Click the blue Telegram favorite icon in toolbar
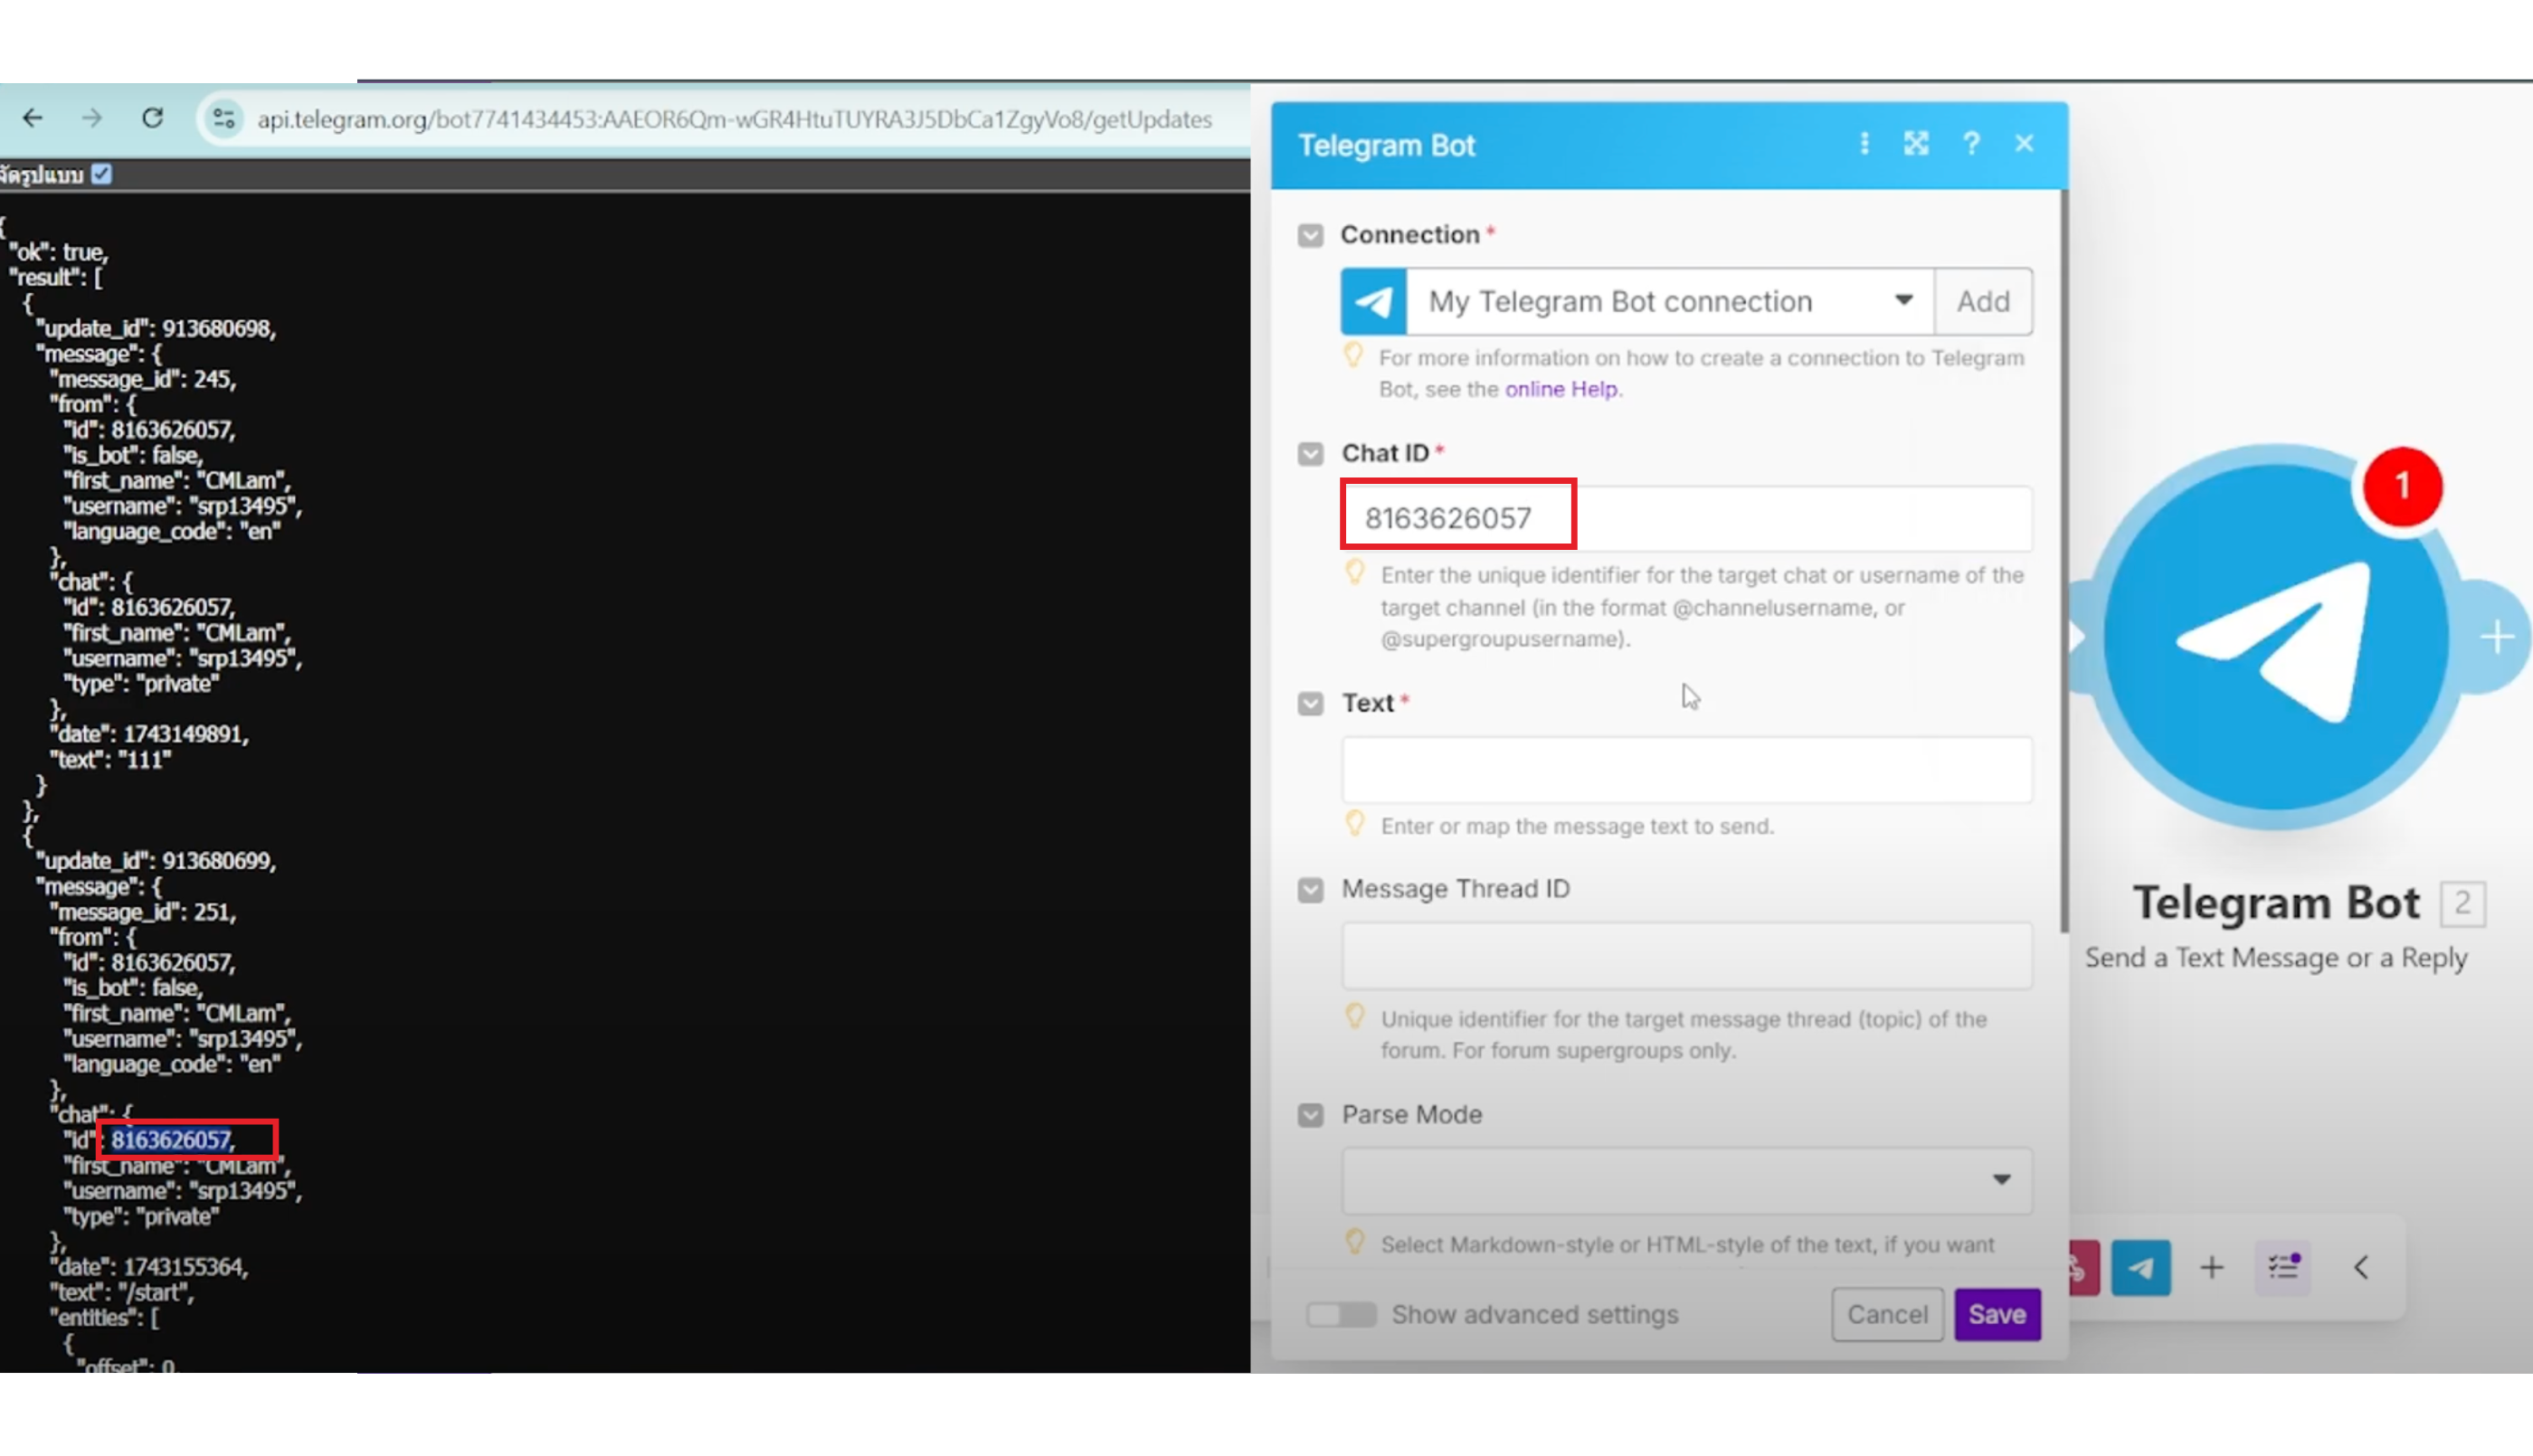 (x=2141, y=1268)
